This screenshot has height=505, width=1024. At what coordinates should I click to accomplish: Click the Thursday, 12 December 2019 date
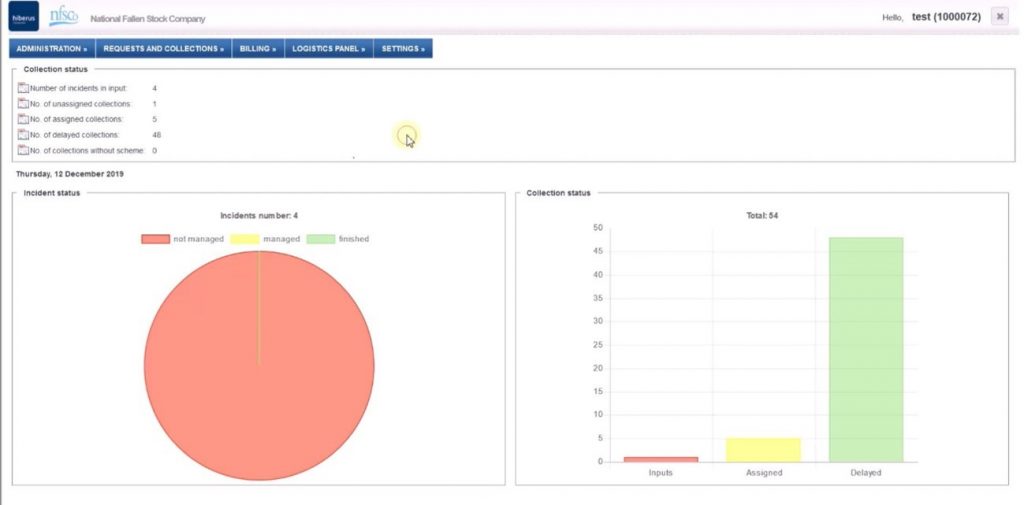pos(70,174)
